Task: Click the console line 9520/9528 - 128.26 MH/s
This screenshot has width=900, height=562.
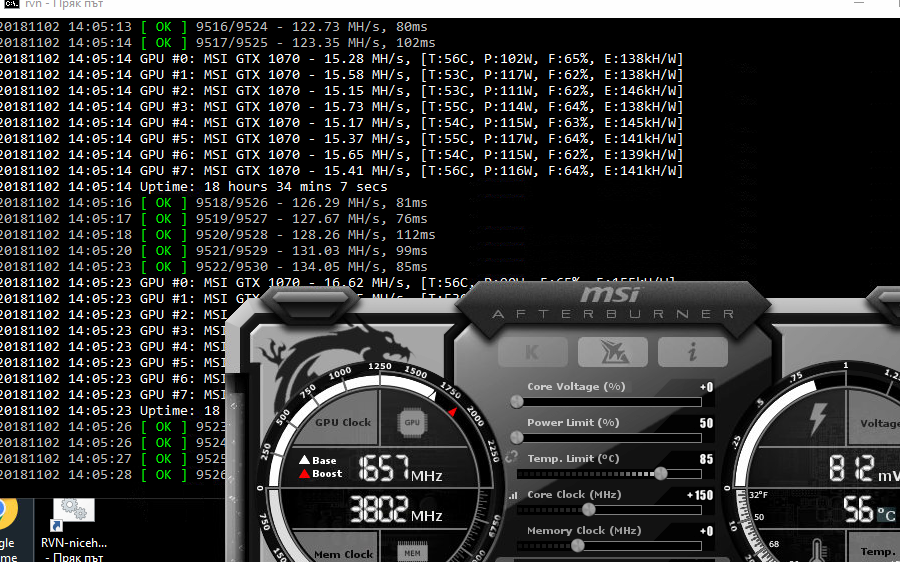Action: (218, 235)
